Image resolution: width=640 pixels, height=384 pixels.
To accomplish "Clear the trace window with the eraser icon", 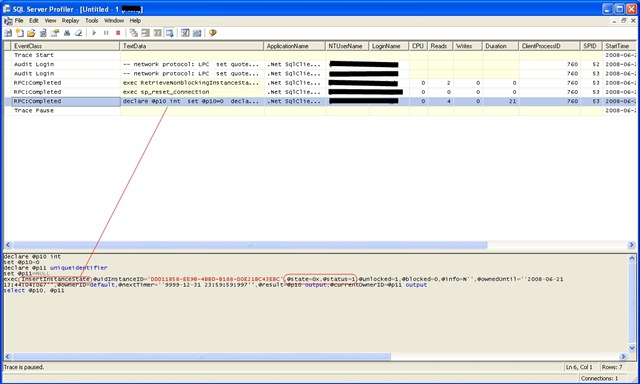I will 78,33.
